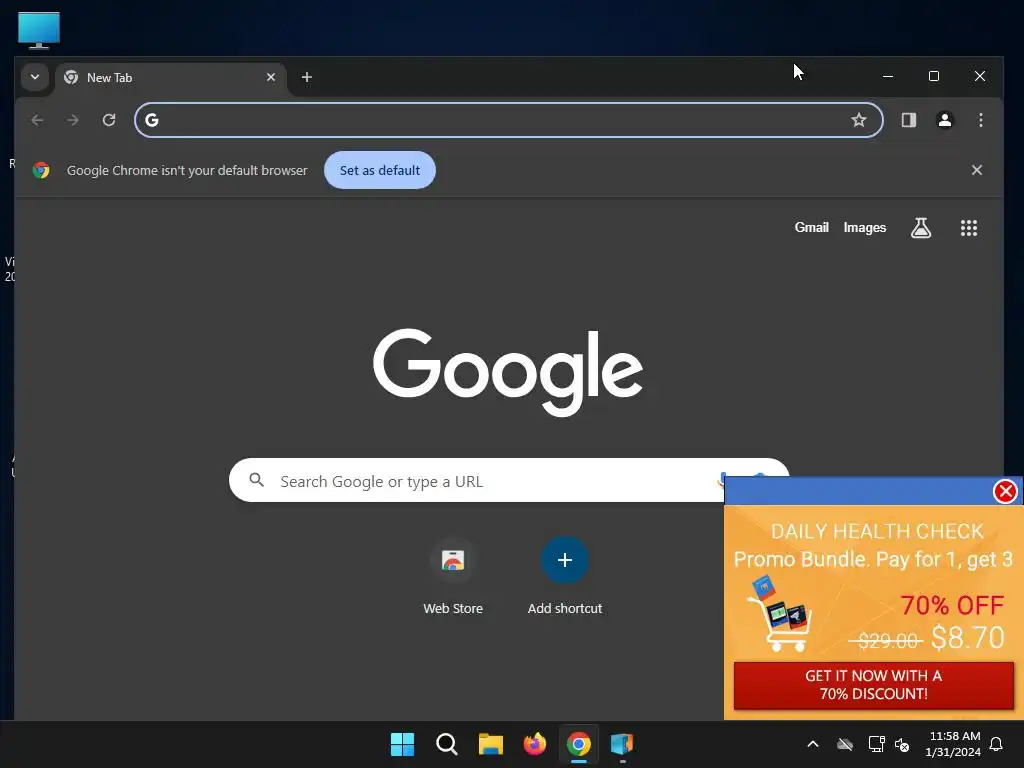
Task: Click the Google logo
Action: click(508, 372)
